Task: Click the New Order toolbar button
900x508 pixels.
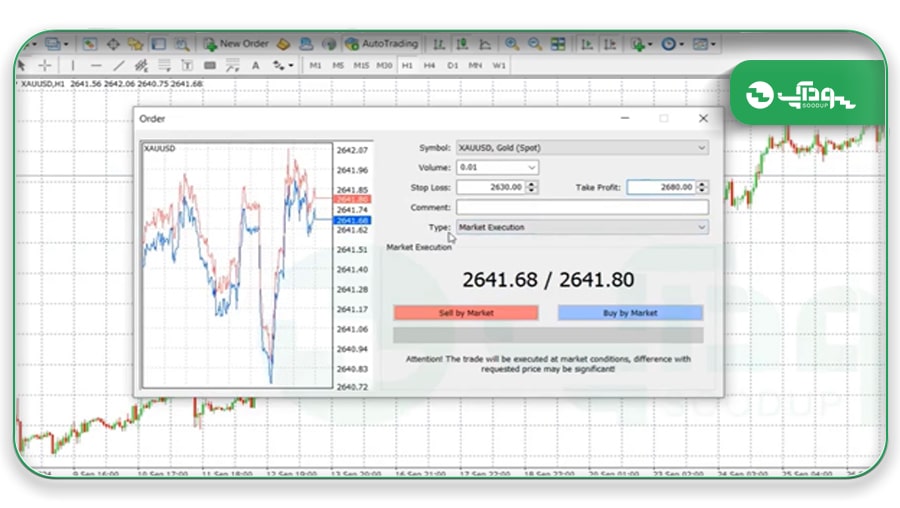Action: click(x=236, y=44)
